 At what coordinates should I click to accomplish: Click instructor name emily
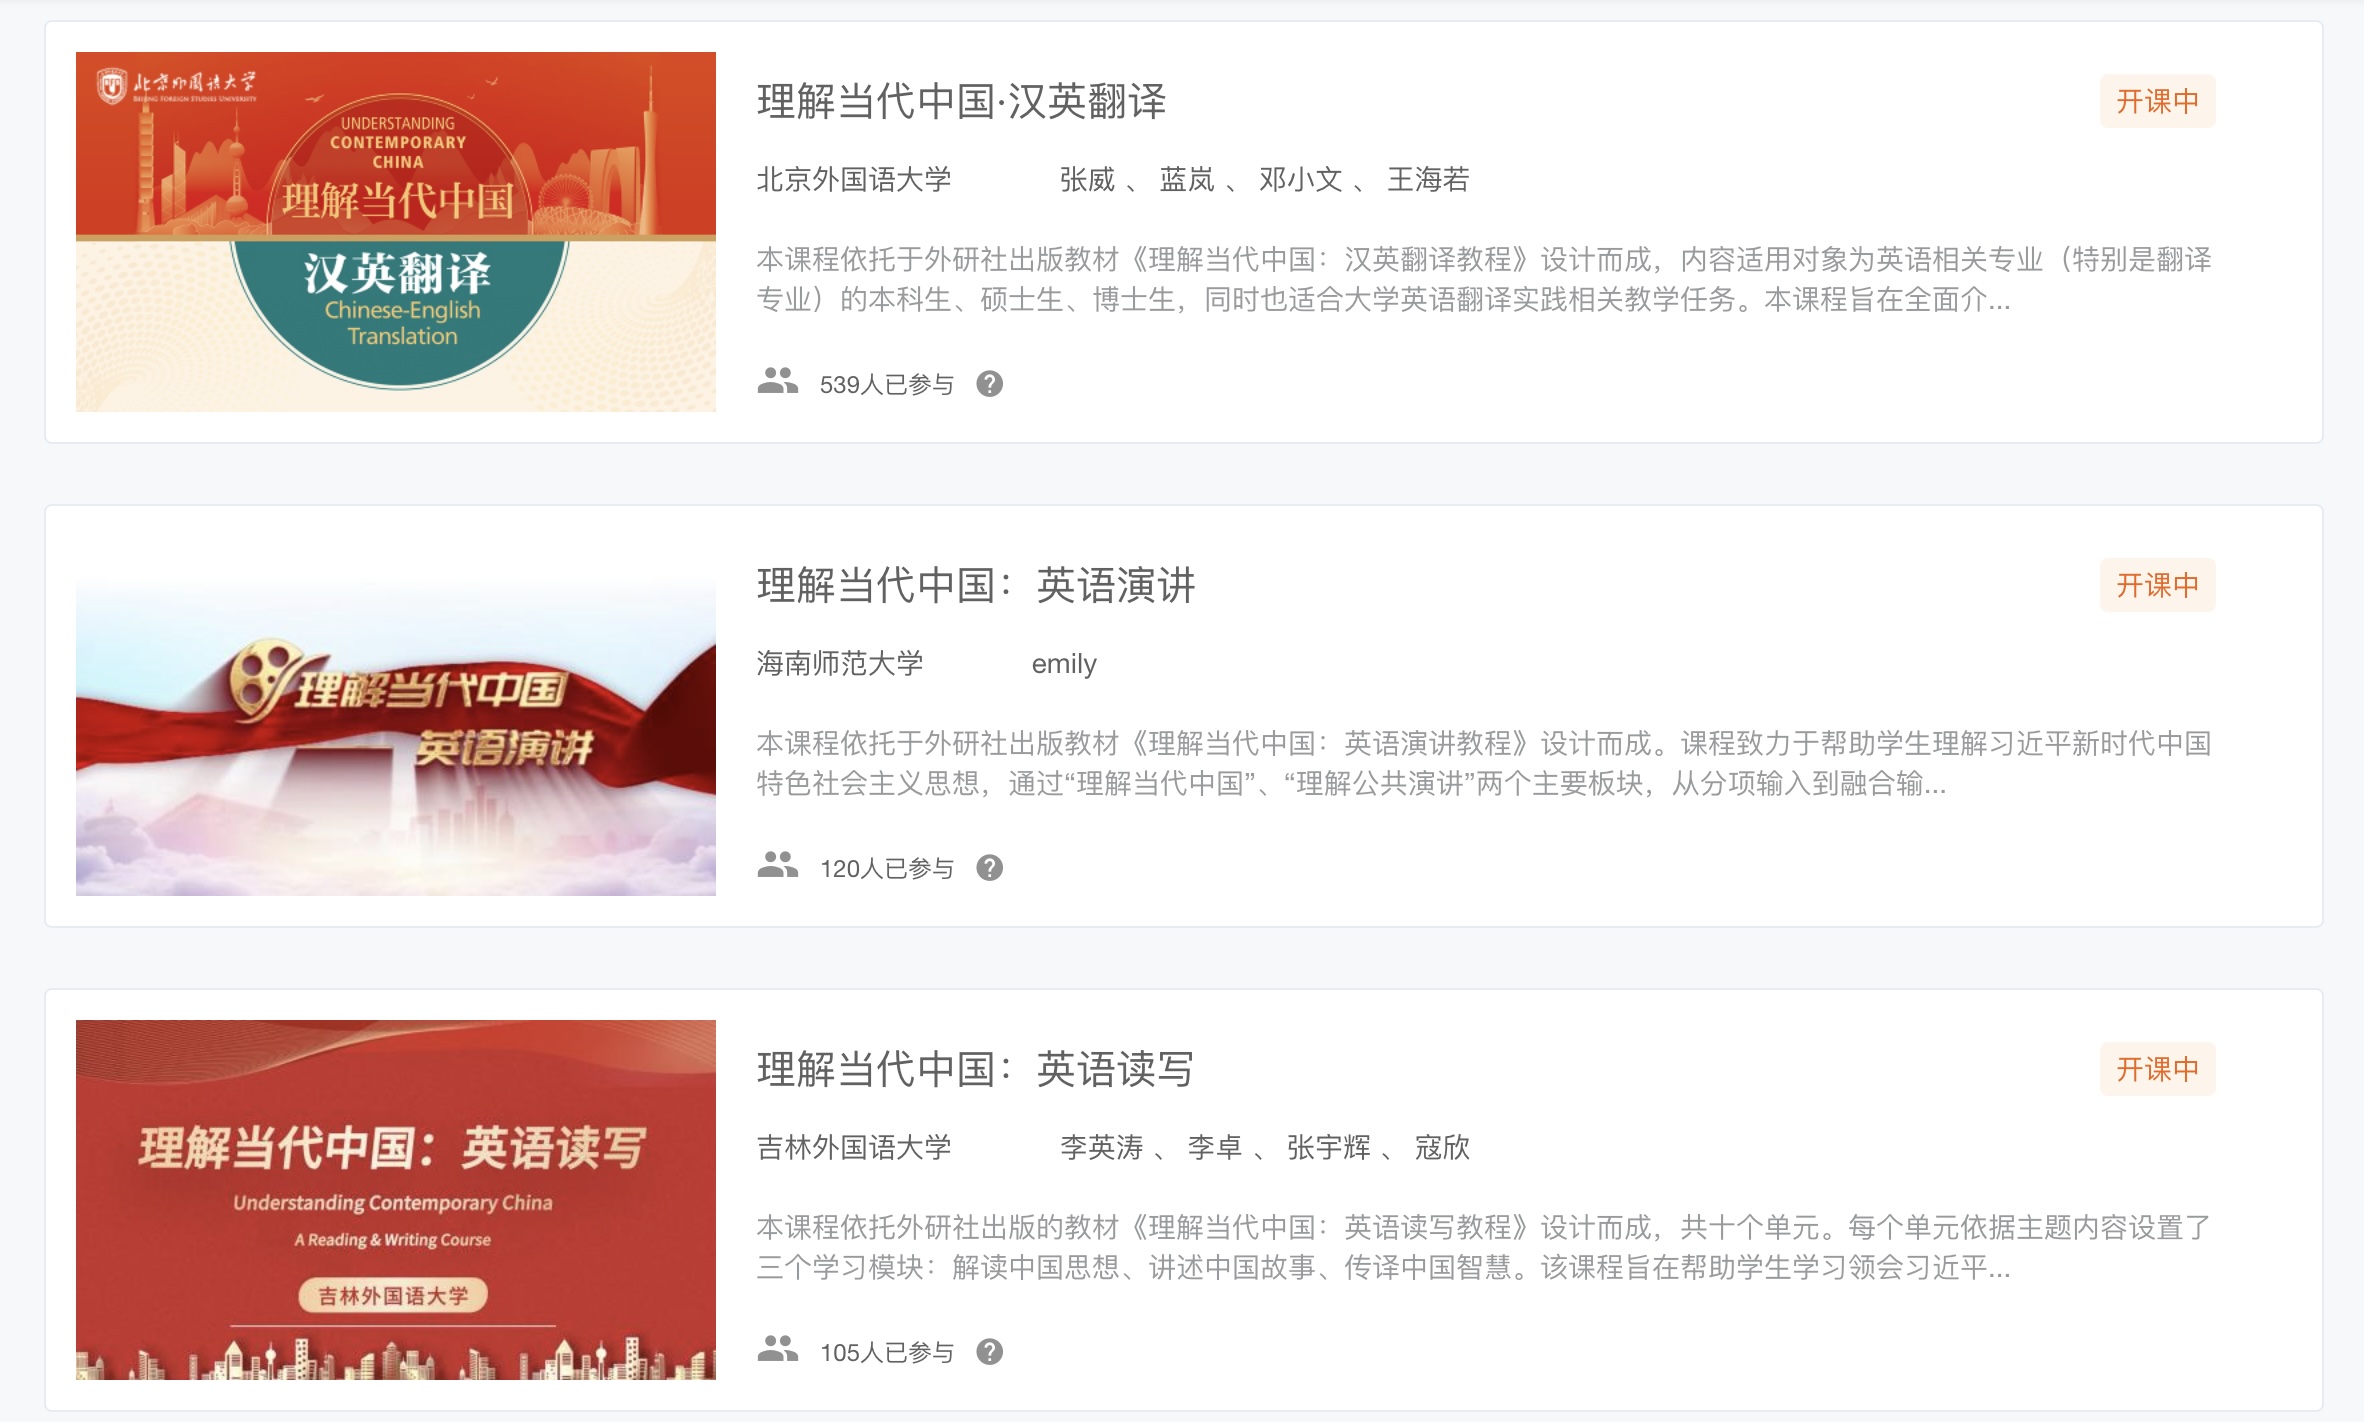coord(1064,664)
